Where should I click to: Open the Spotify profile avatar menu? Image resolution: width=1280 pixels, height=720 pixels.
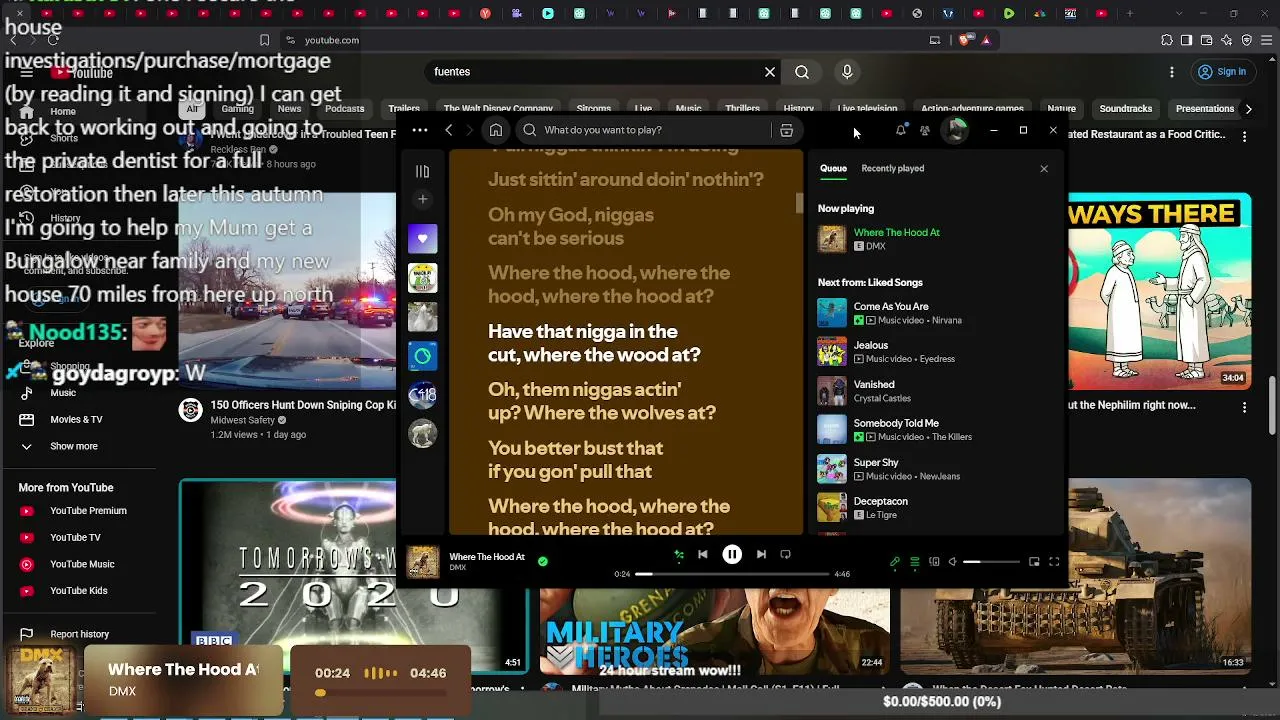(956, 130)
